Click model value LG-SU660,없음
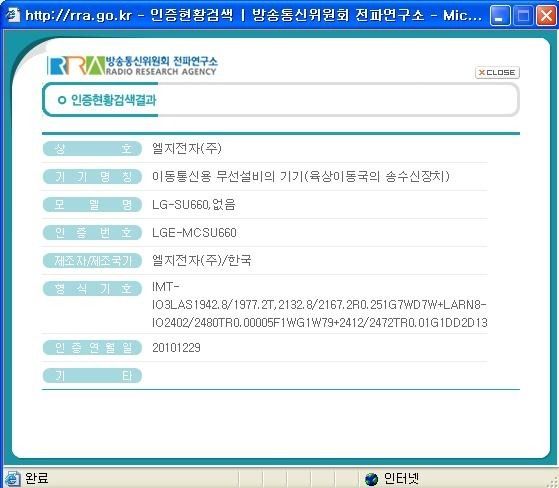The height and width of the screenshot is (488, 559). point(194,205)
